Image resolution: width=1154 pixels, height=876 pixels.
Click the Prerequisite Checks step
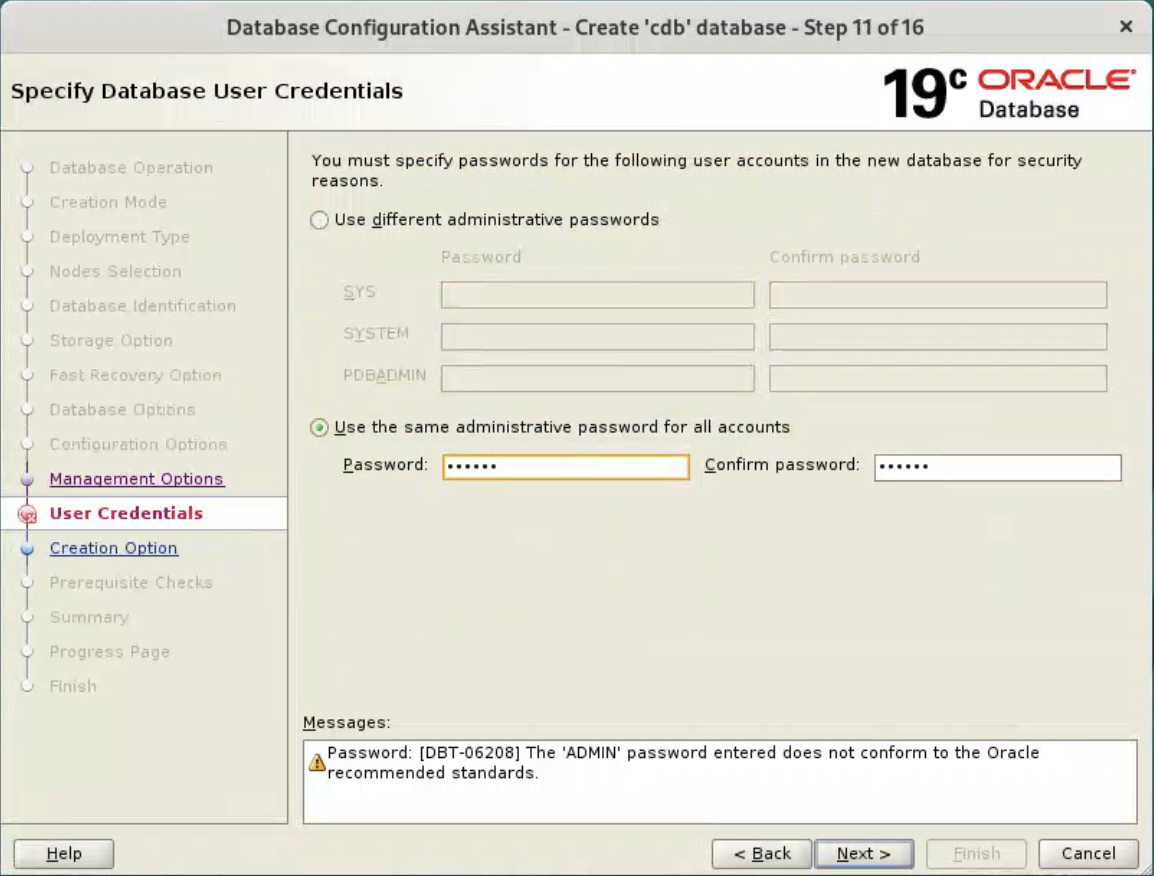pos(131,583)
